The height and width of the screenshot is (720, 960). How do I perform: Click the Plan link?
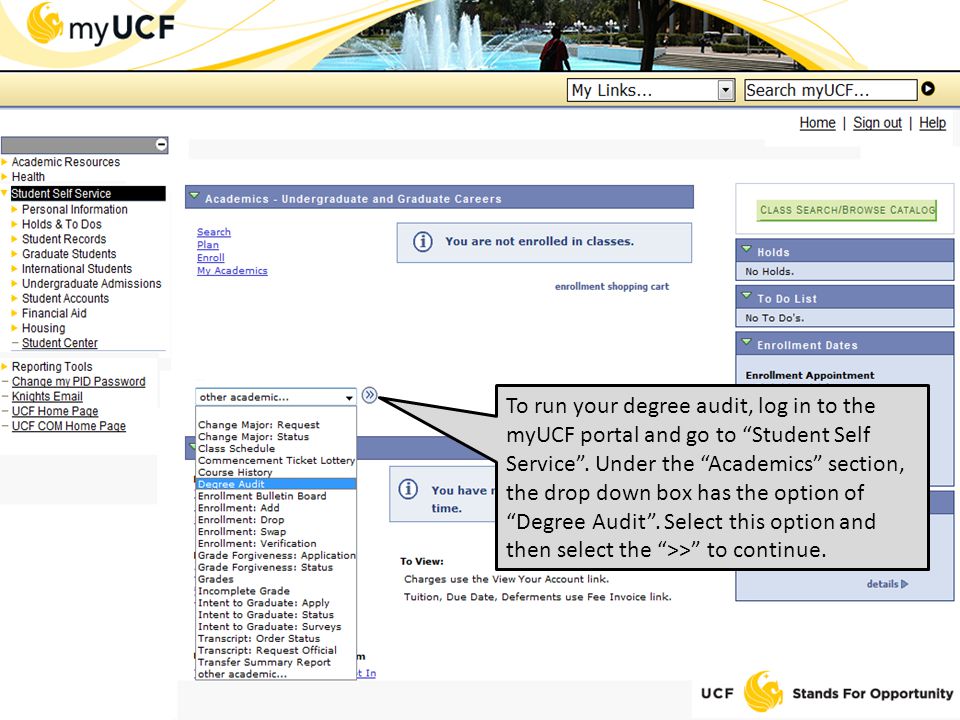click(x=208, y=245)
